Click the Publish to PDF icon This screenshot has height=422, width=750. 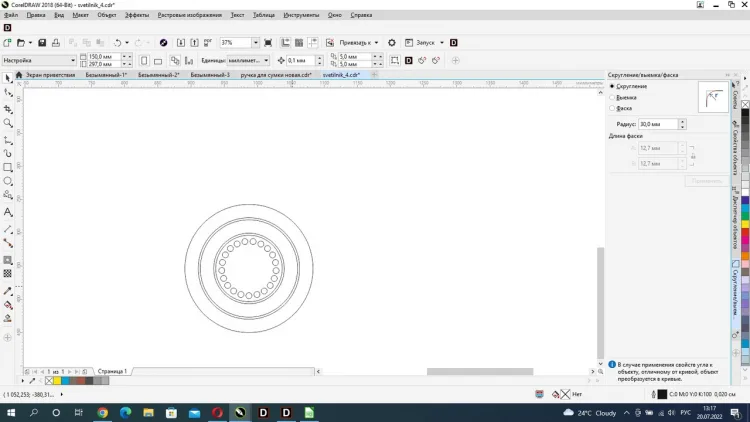(208, 43)
